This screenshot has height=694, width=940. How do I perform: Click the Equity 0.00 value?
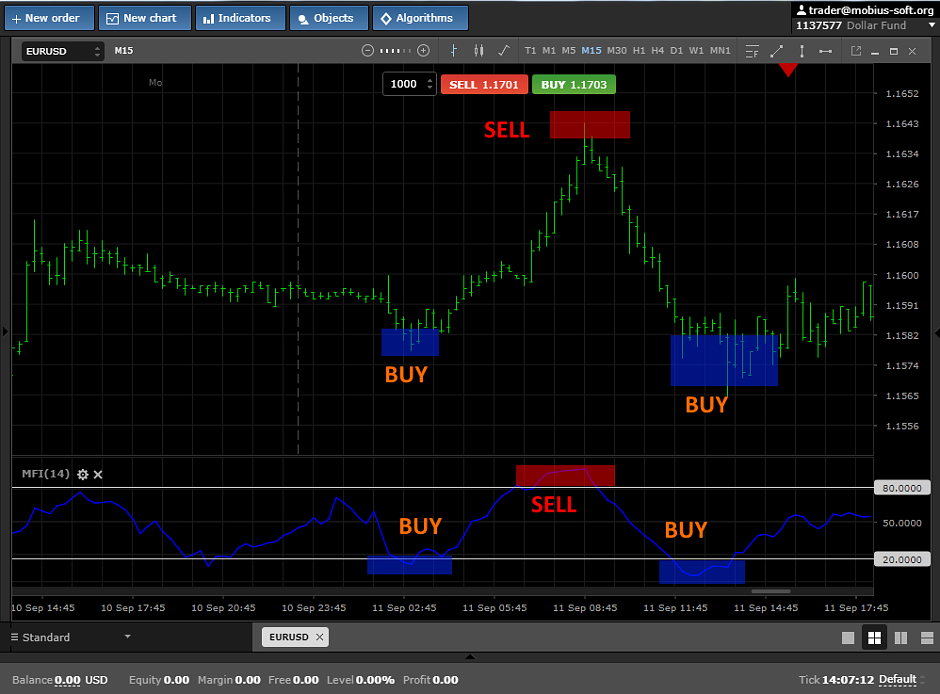point(176,680)
